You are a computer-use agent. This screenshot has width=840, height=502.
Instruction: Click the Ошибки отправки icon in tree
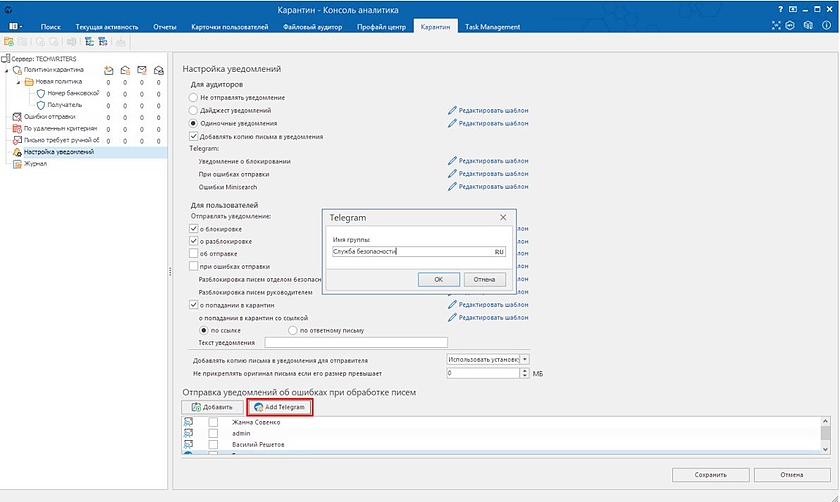coord(17,116)
